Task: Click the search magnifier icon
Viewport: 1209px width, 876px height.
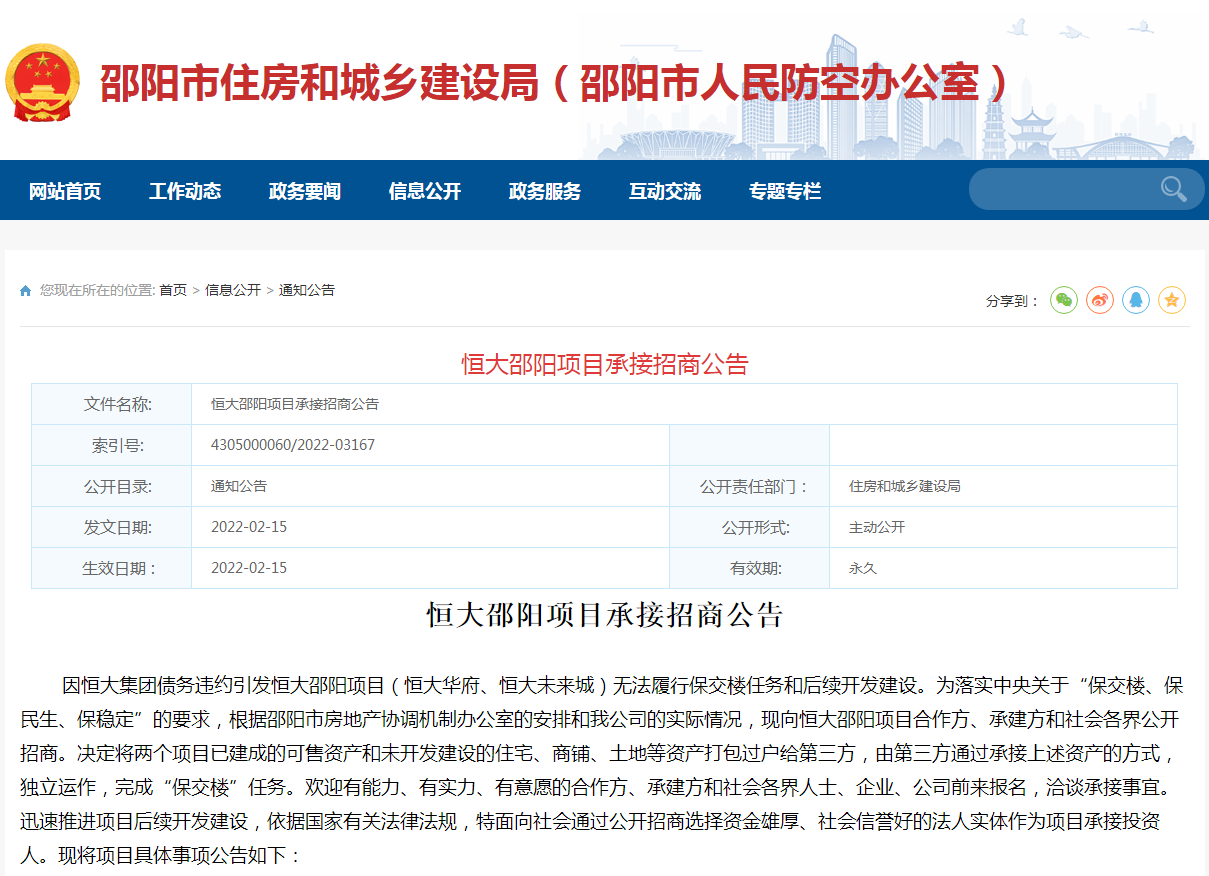Action: [1173, 189]
